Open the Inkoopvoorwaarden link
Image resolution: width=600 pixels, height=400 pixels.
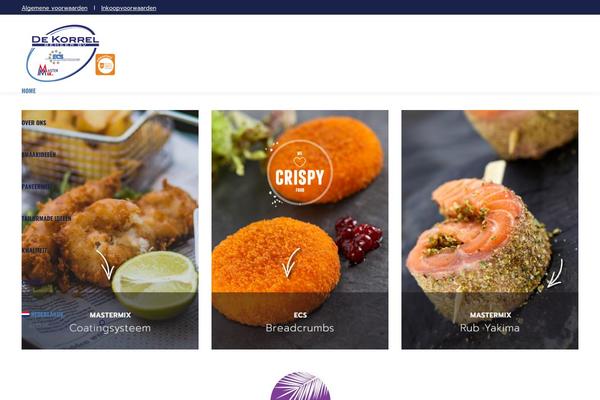[129, 8]
